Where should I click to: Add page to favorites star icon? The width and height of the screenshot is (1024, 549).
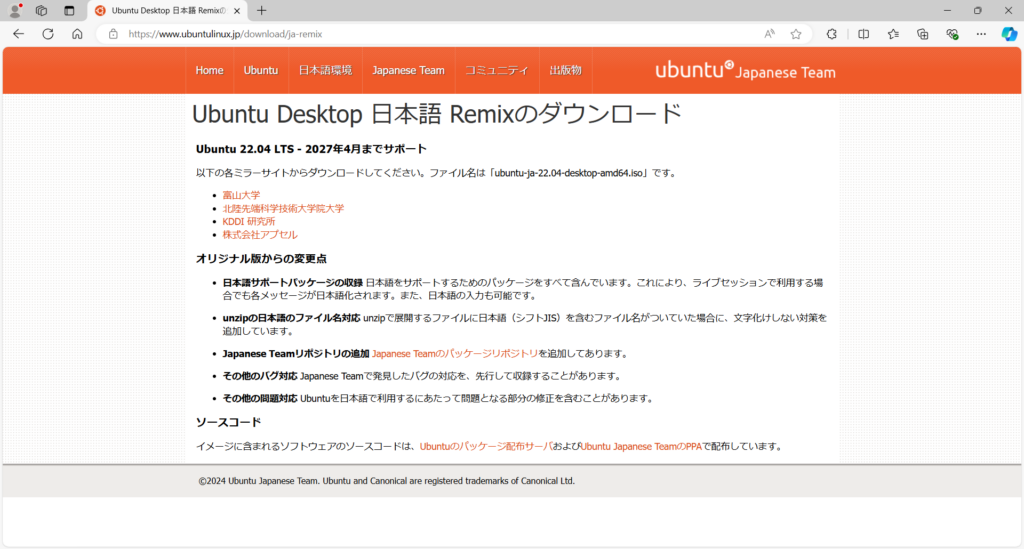click(x=795, y=34)
